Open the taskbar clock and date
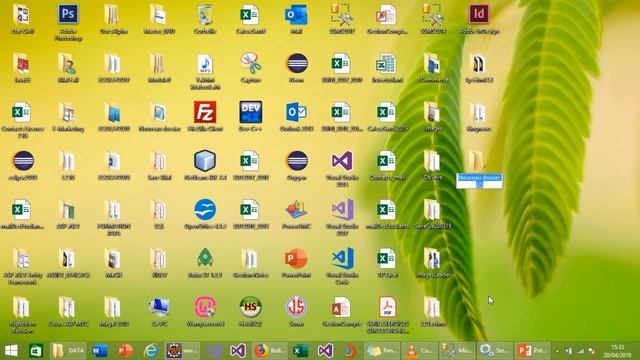 click(x=618, y=351)
